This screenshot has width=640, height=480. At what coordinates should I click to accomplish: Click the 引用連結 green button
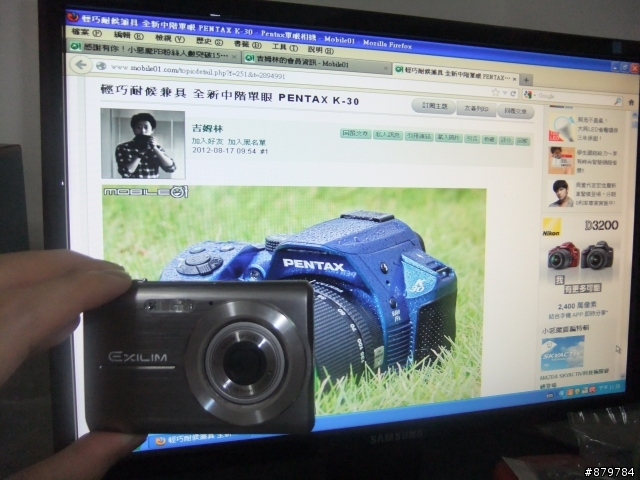[x=419, y=136]
